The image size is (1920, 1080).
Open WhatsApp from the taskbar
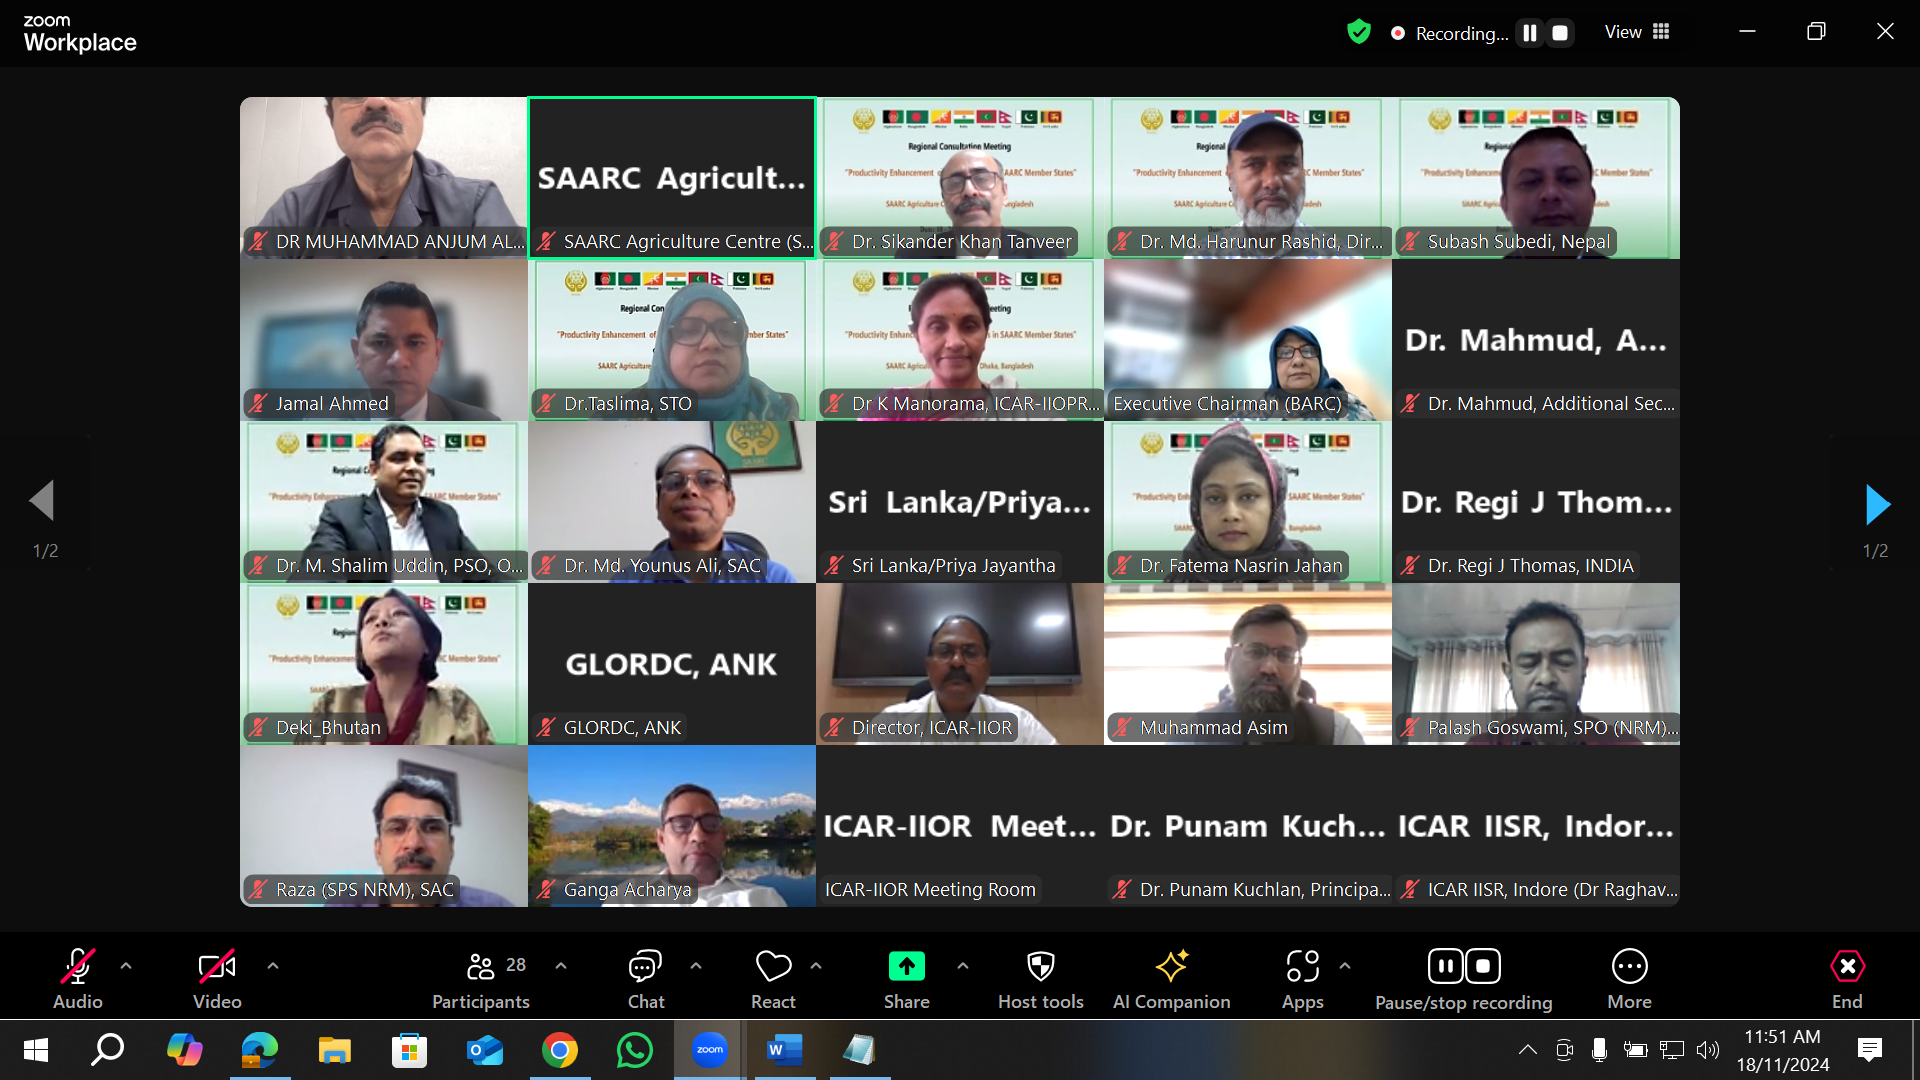click(x=635, y=1050)
